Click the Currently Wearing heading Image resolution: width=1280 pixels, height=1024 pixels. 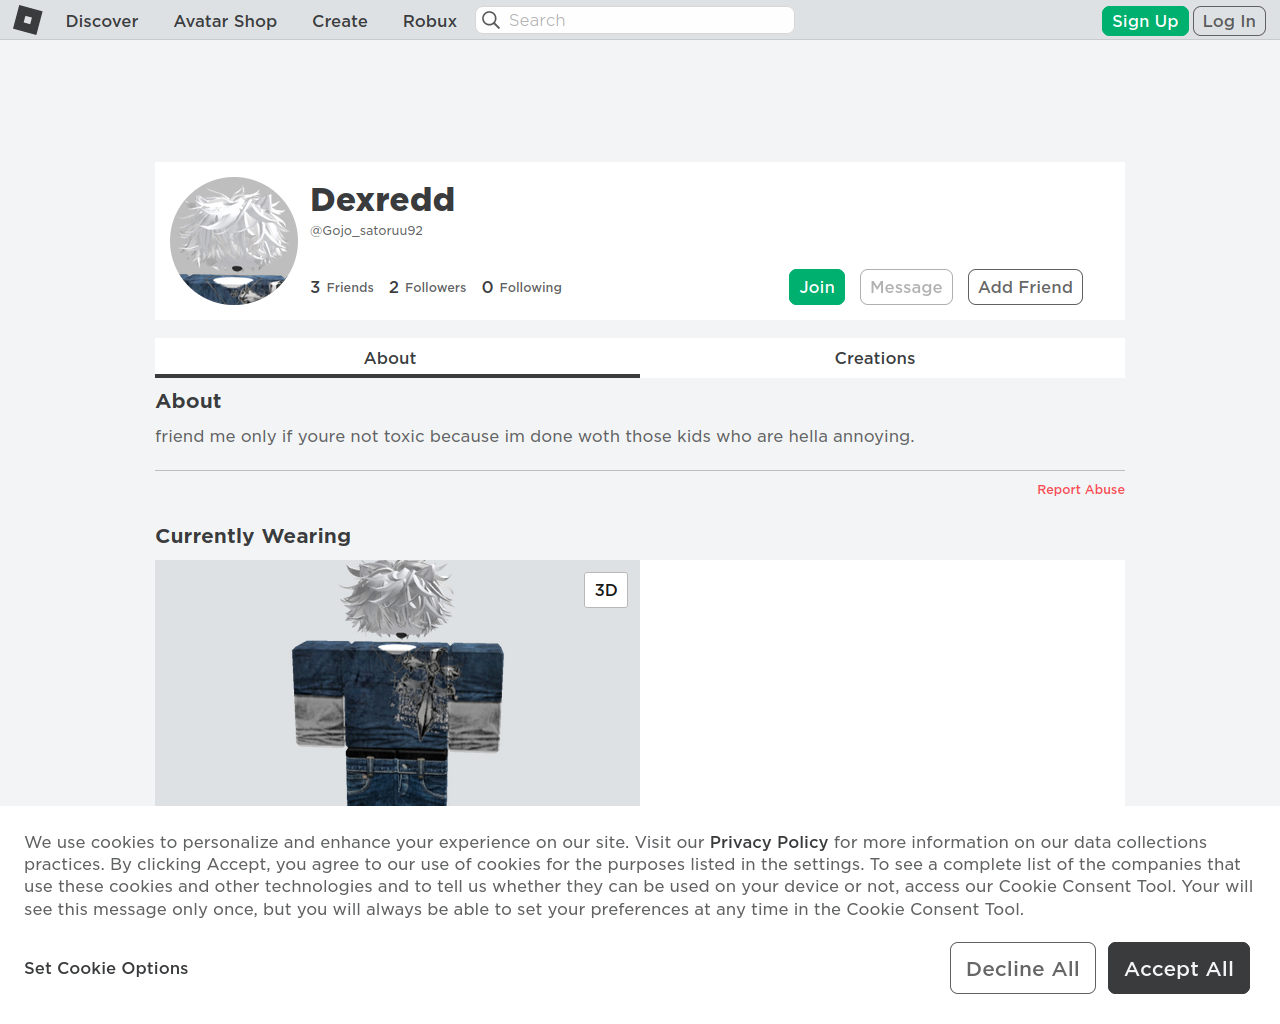click(253, 536)
